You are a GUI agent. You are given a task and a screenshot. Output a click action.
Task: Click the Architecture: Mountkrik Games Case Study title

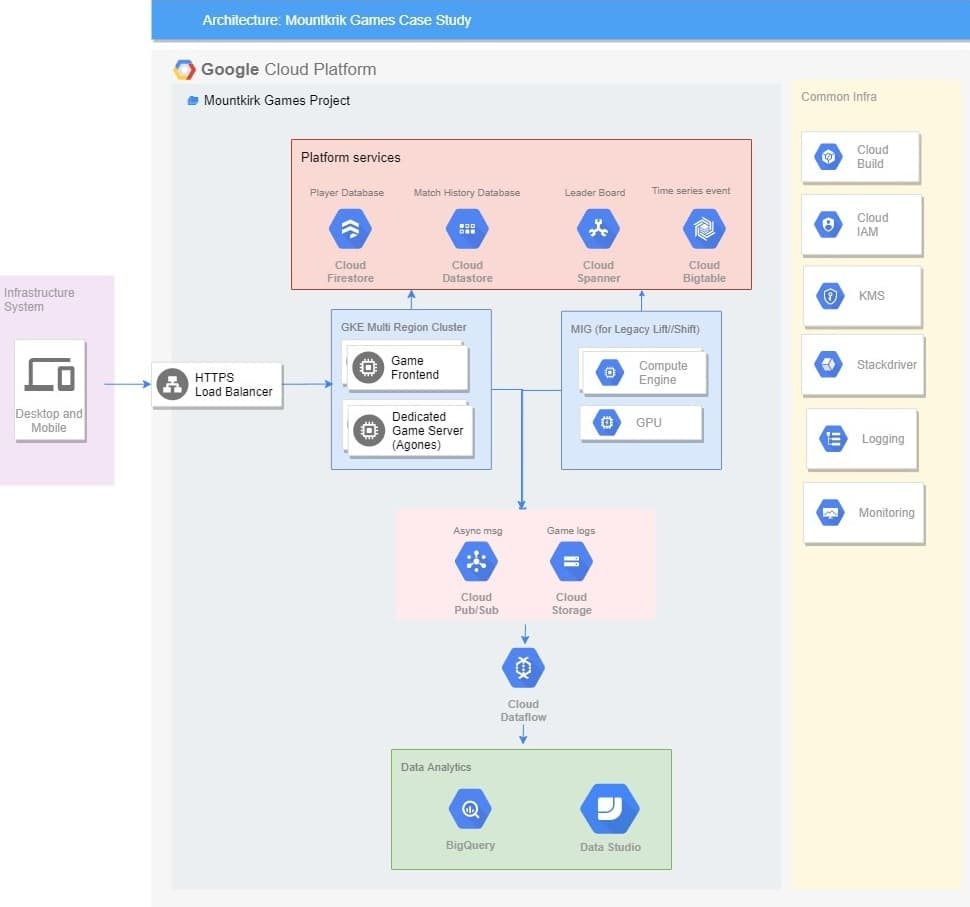pos(337,20)
